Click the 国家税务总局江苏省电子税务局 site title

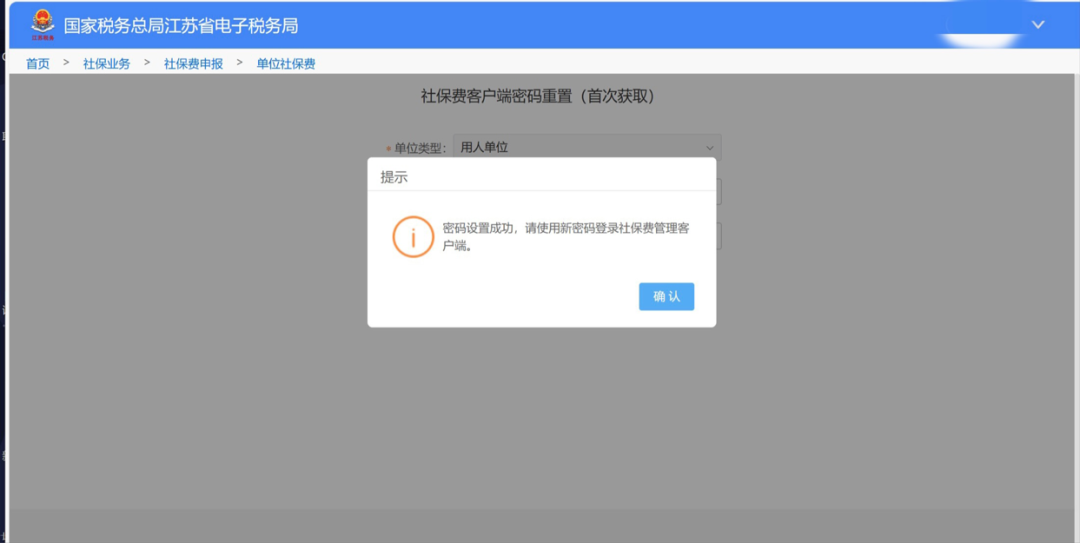(x=181, y=26)
